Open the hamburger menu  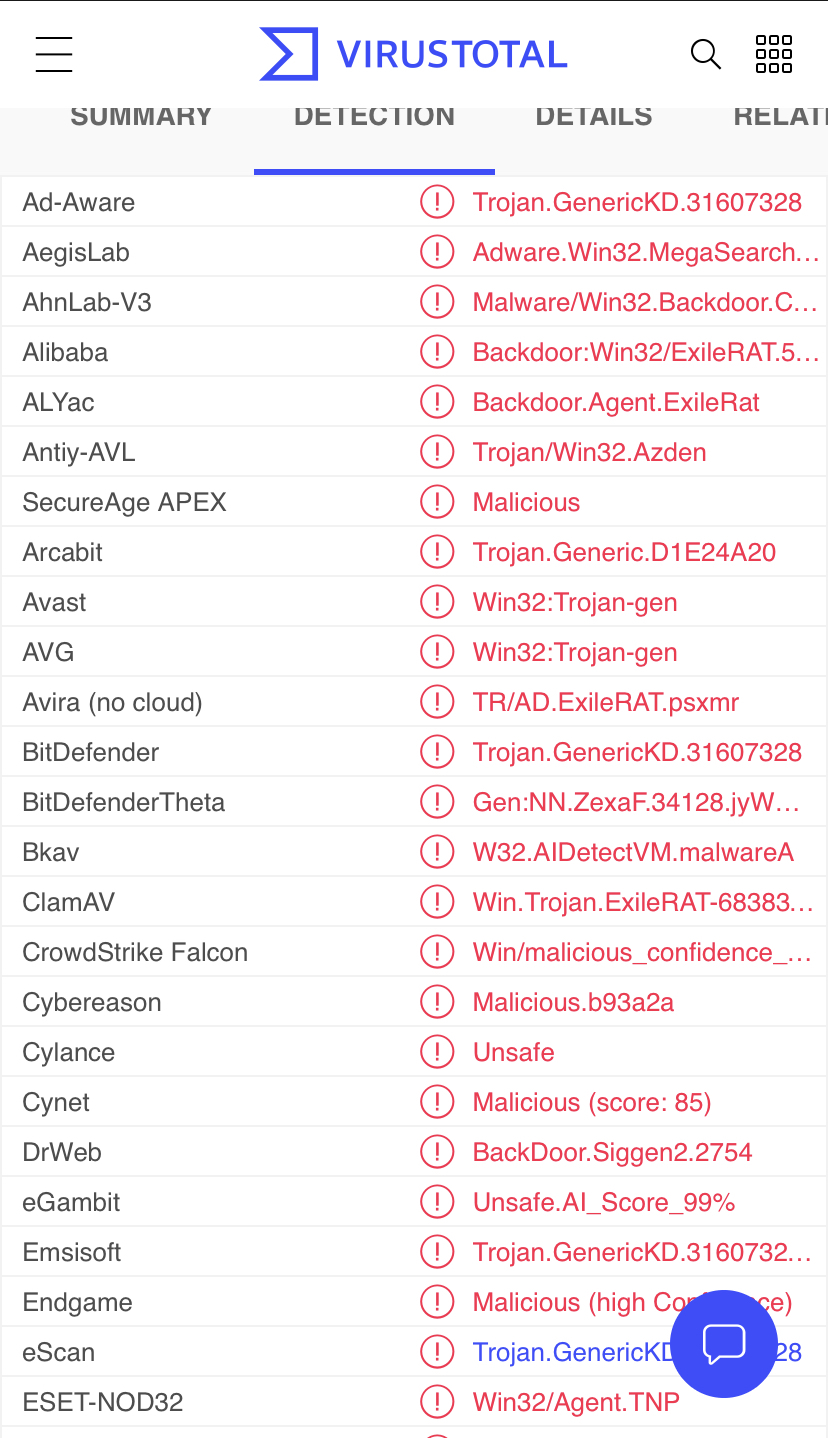point(54,54)
